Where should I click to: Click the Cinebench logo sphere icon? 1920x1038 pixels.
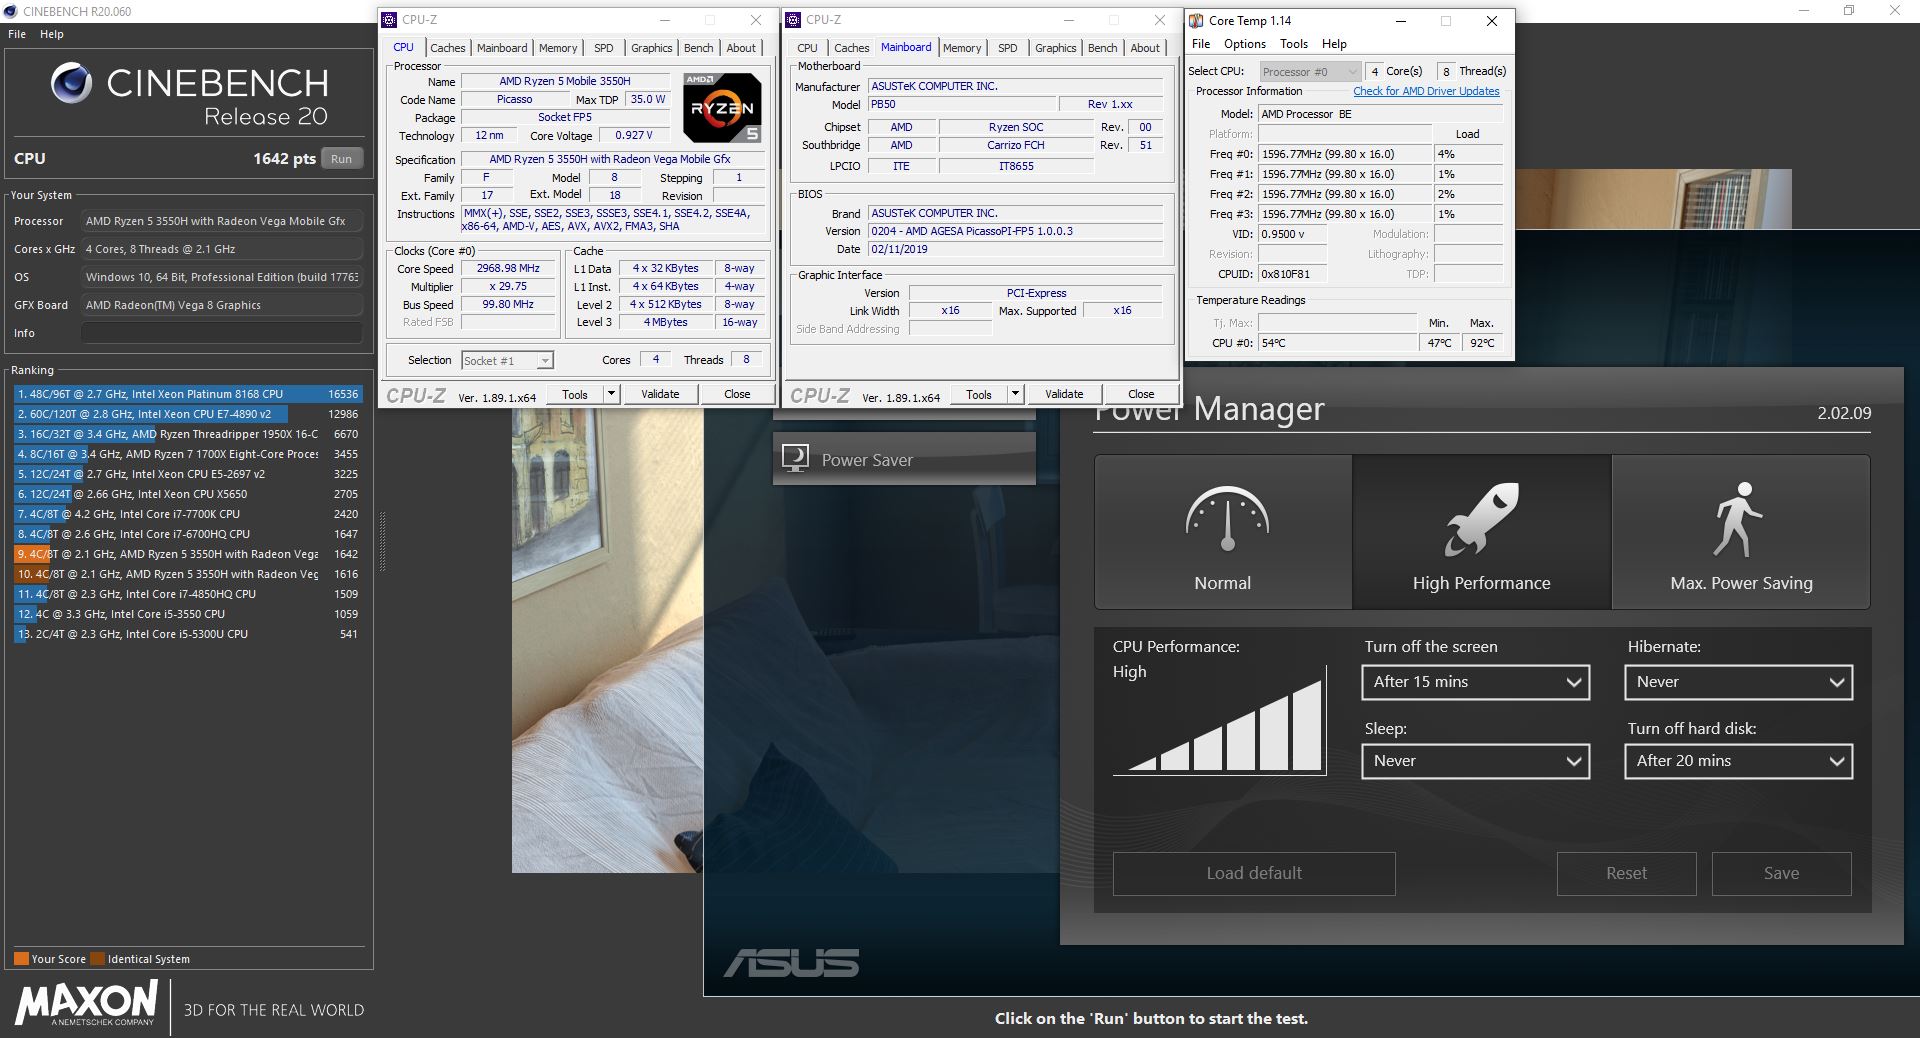click(x=71, y=84)
